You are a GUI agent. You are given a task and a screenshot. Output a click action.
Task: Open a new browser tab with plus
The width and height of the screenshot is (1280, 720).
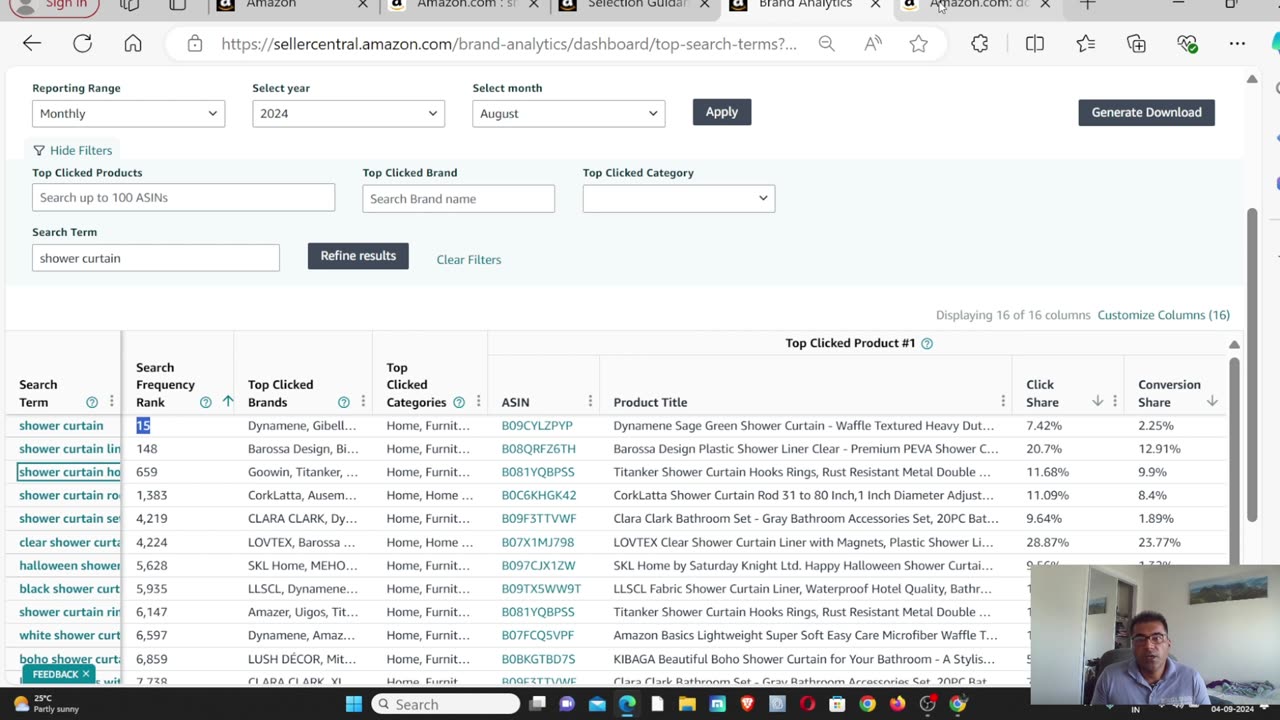click(x=1088, y=5)
